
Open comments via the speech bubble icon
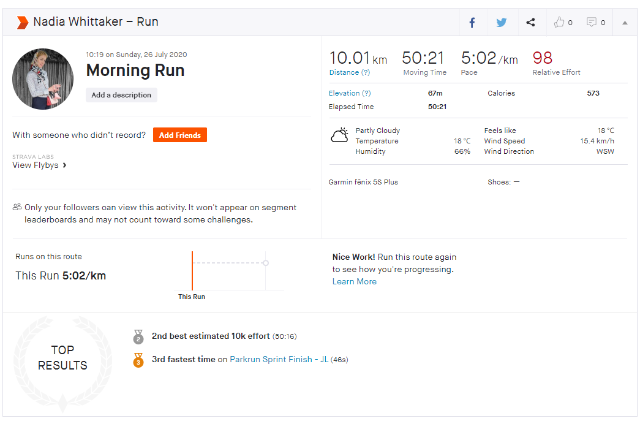pos(591,22)
